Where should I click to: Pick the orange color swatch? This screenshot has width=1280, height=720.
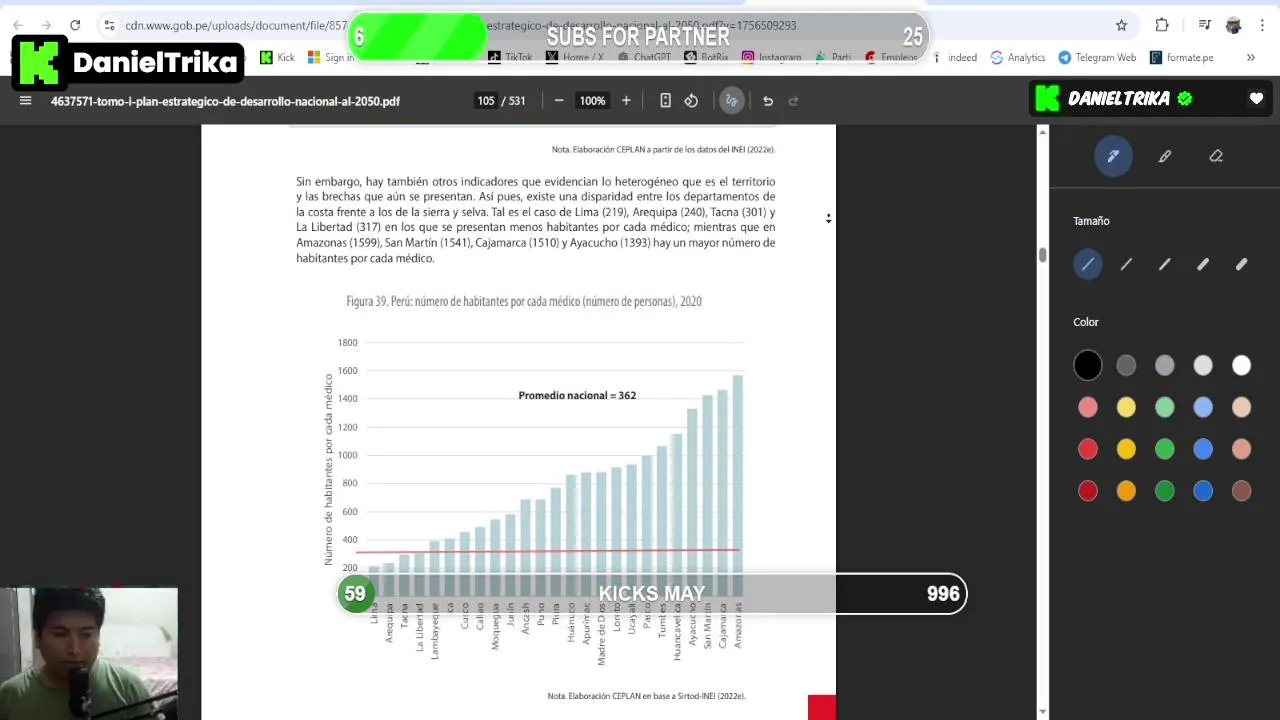coord(1126,491)
